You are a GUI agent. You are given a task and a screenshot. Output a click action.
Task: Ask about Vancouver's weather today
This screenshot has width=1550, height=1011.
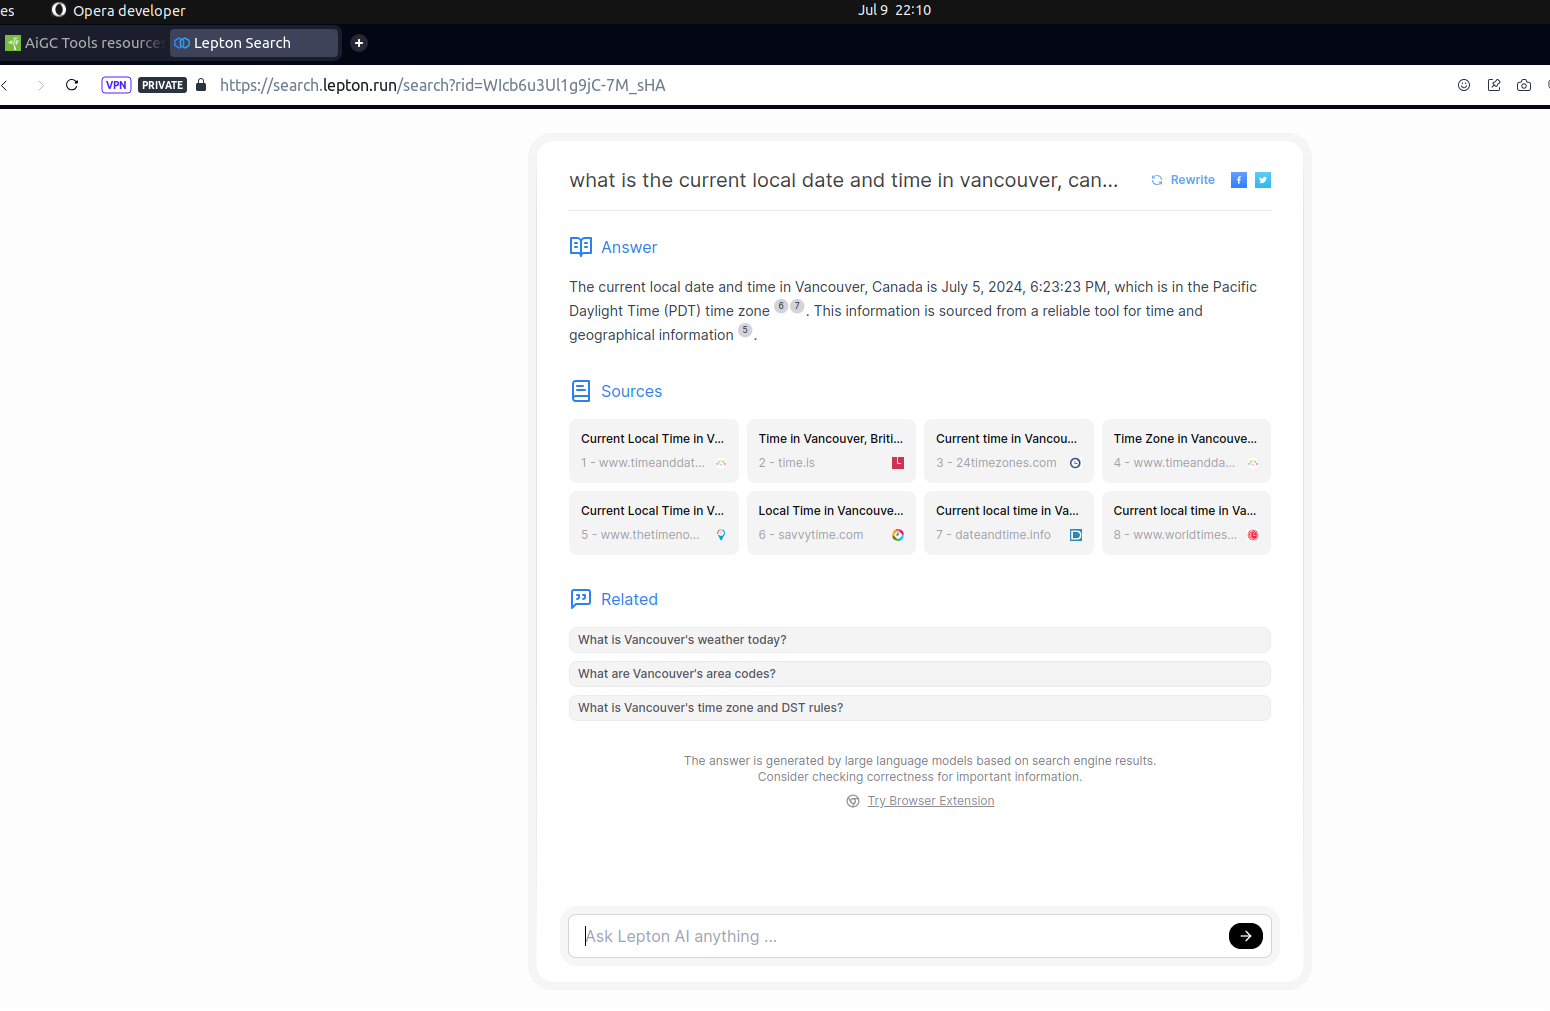(920, 640)
